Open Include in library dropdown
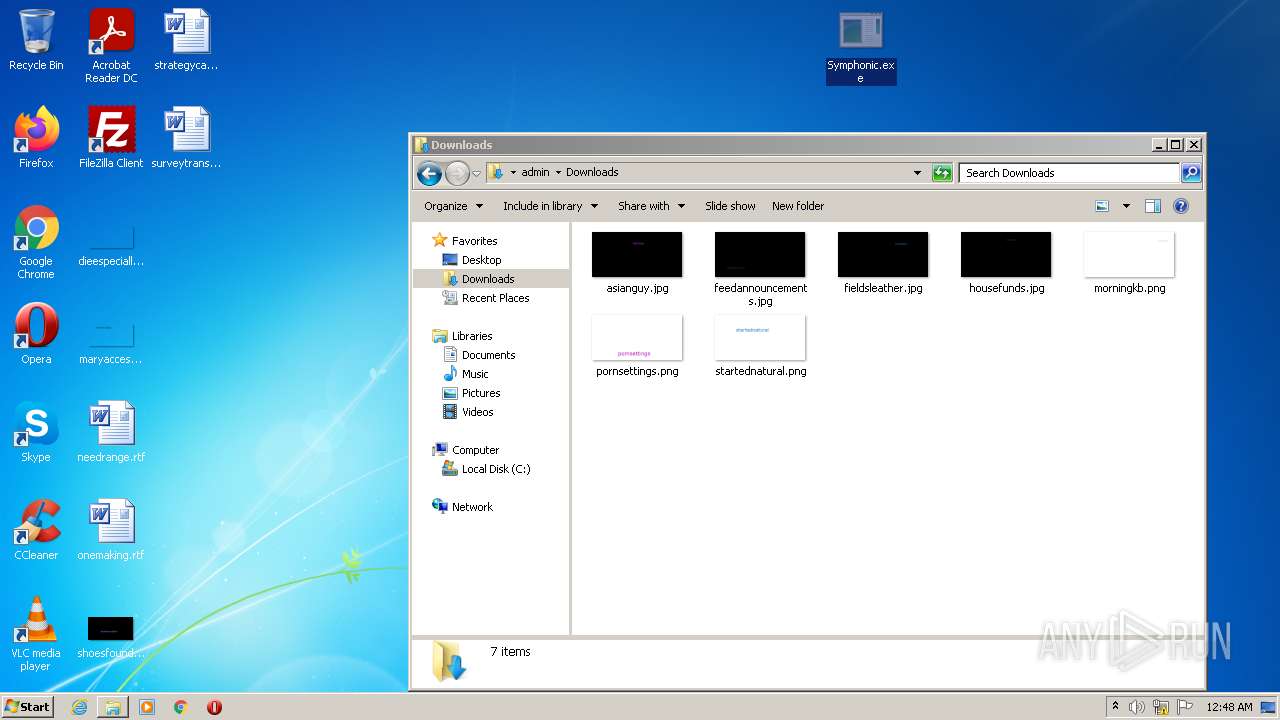This screenshot has width=1280, height=720. click(550, 206)
